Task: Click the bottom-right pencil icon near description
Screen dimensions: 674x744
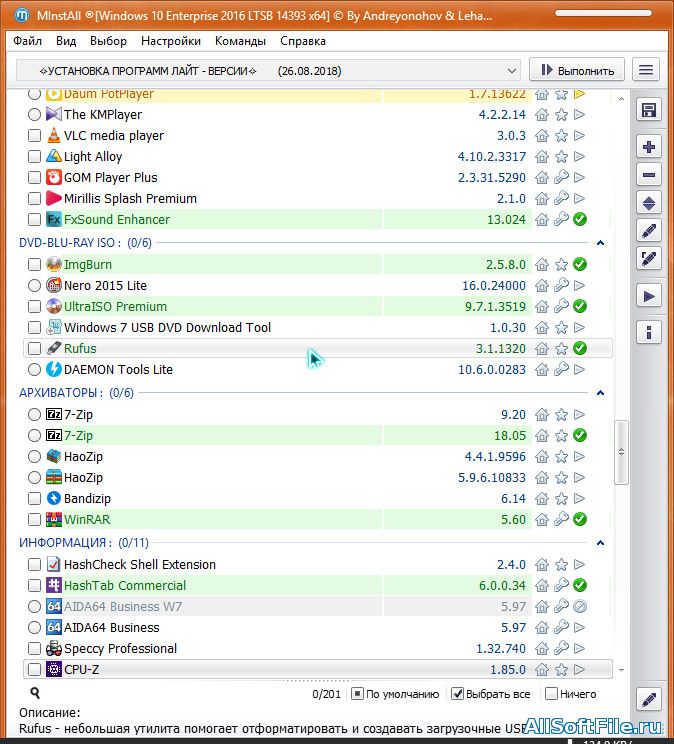Action: pyautogui.click(x=648, y=699)
